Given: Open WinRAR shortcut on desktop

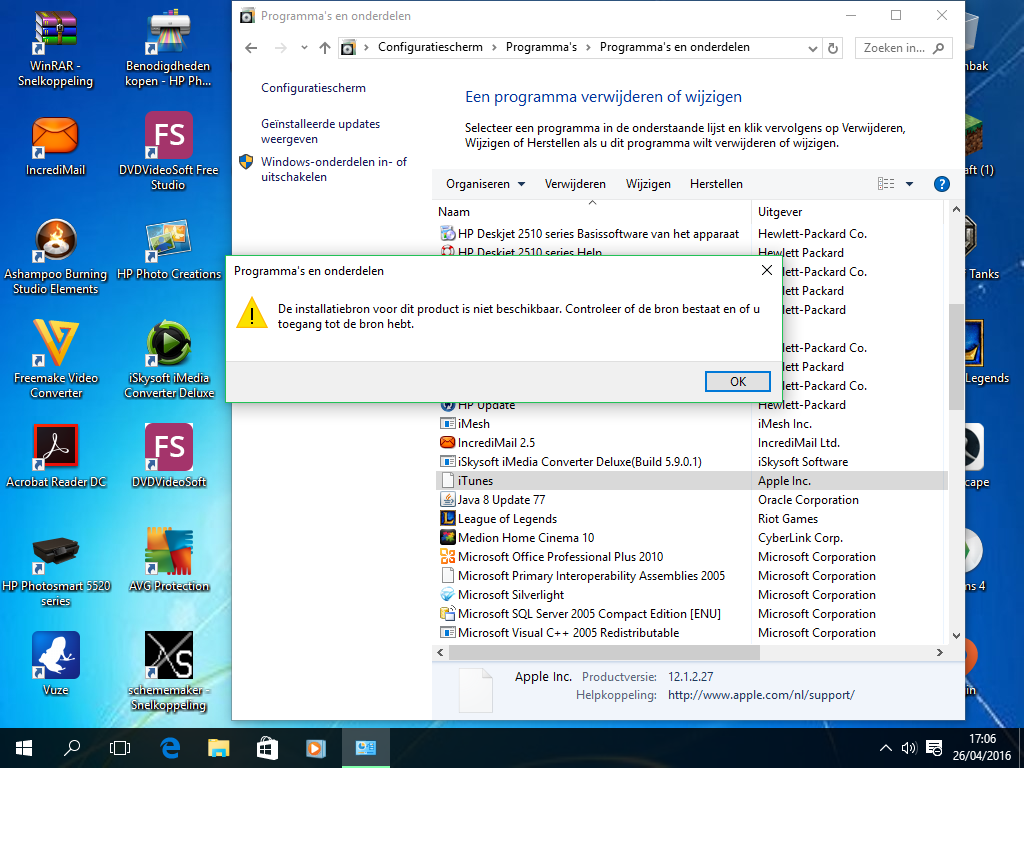Looking at the screenshot, I should [56, 47].
